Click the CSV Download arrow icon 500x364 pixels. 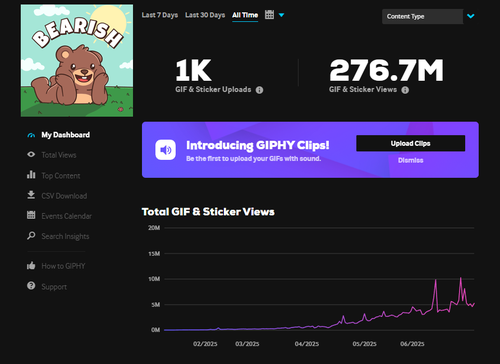pyautogui.click(x=31, y=195)
